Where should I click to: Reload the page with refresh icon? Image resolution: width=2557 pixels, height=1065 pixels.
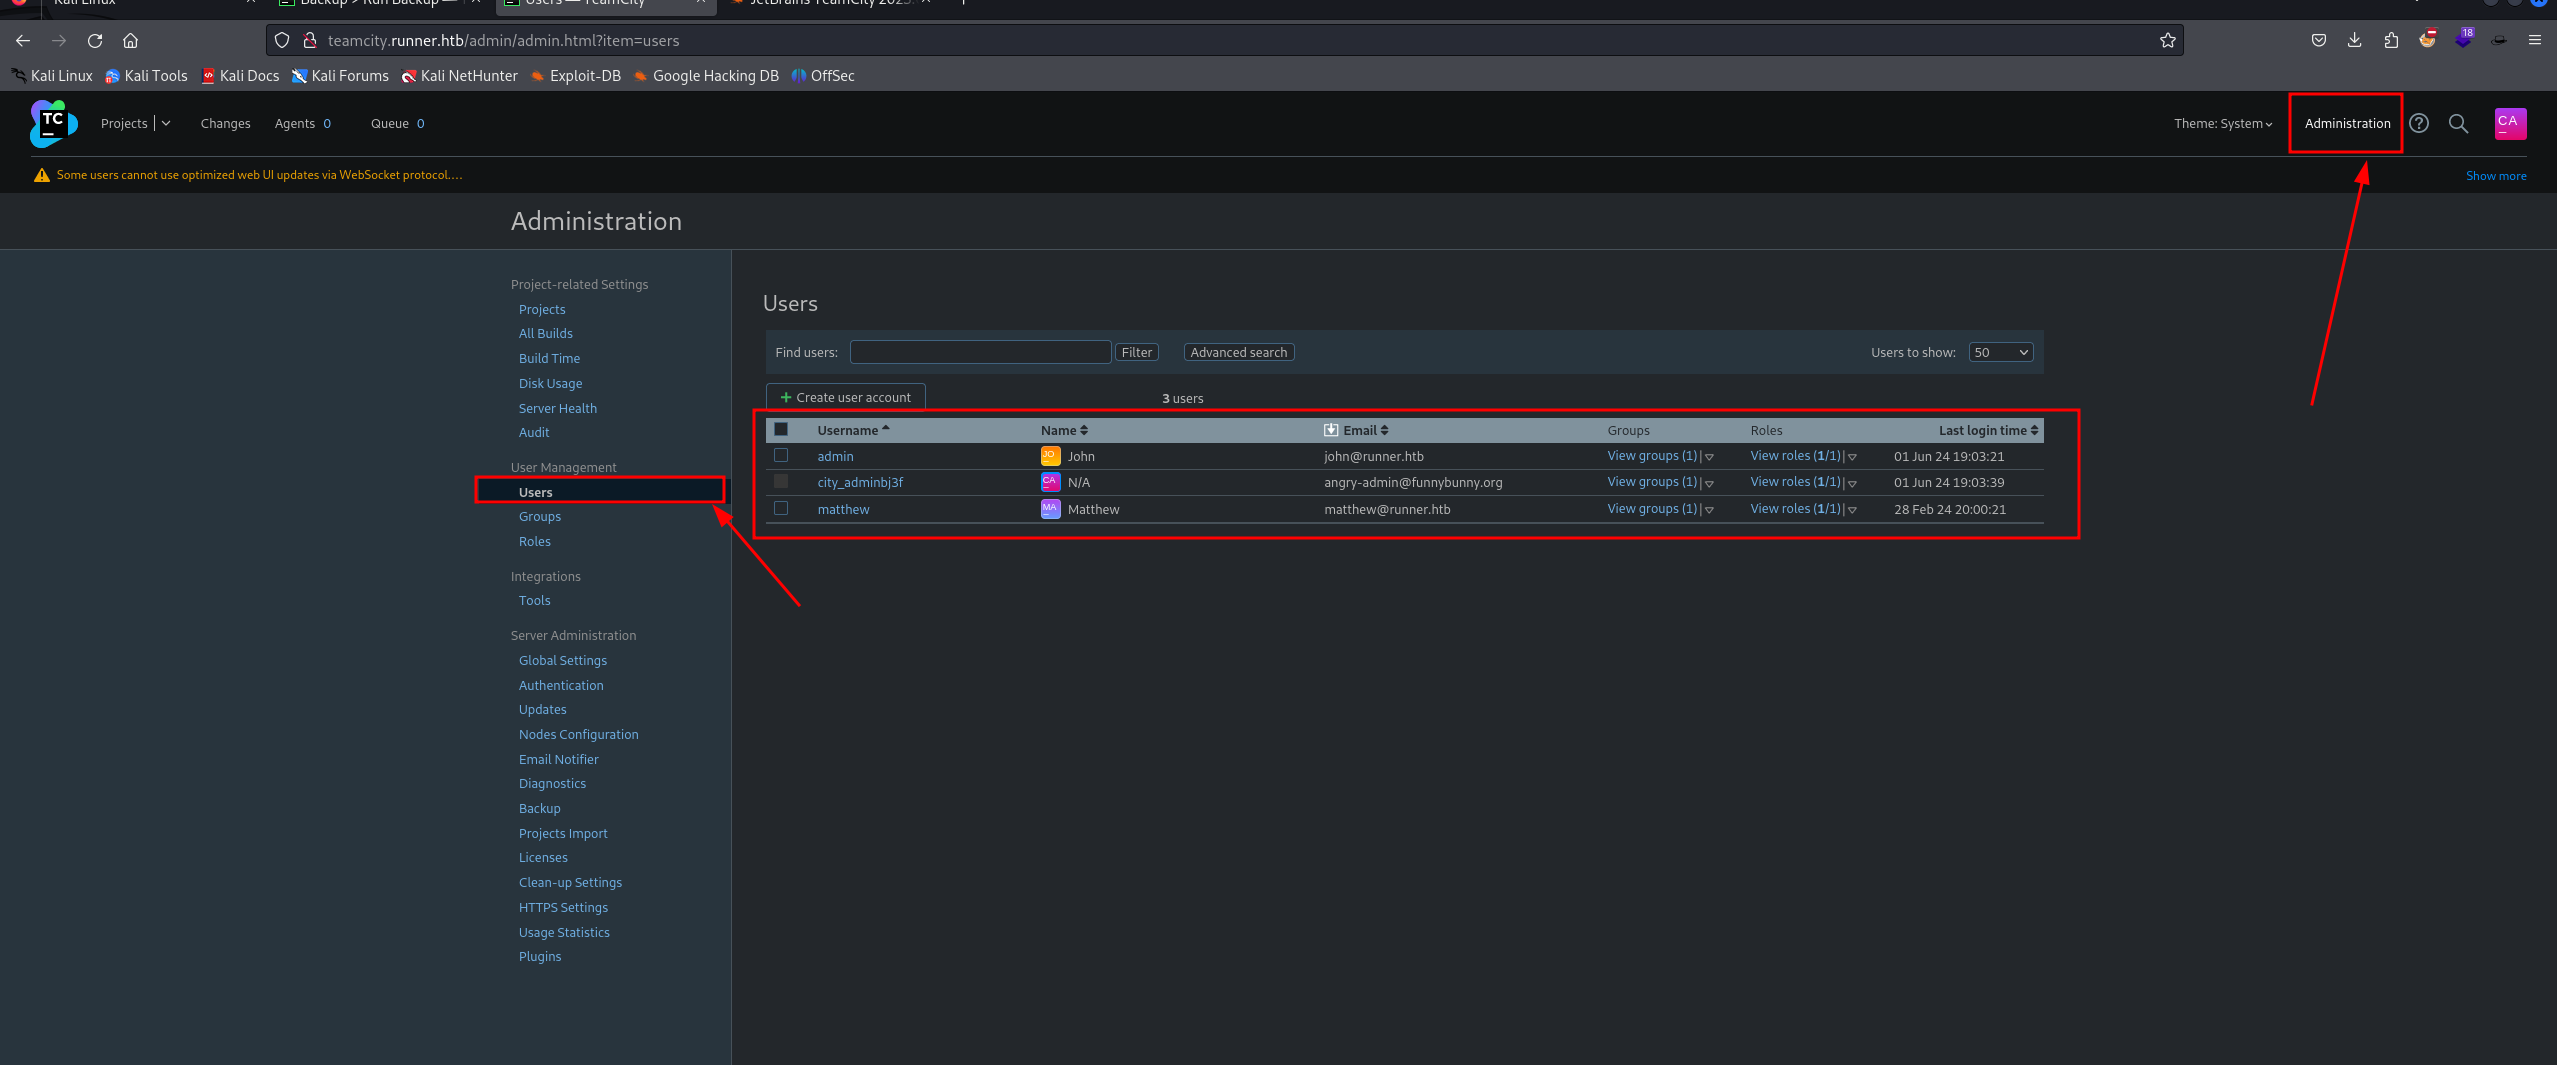point(95,41)
